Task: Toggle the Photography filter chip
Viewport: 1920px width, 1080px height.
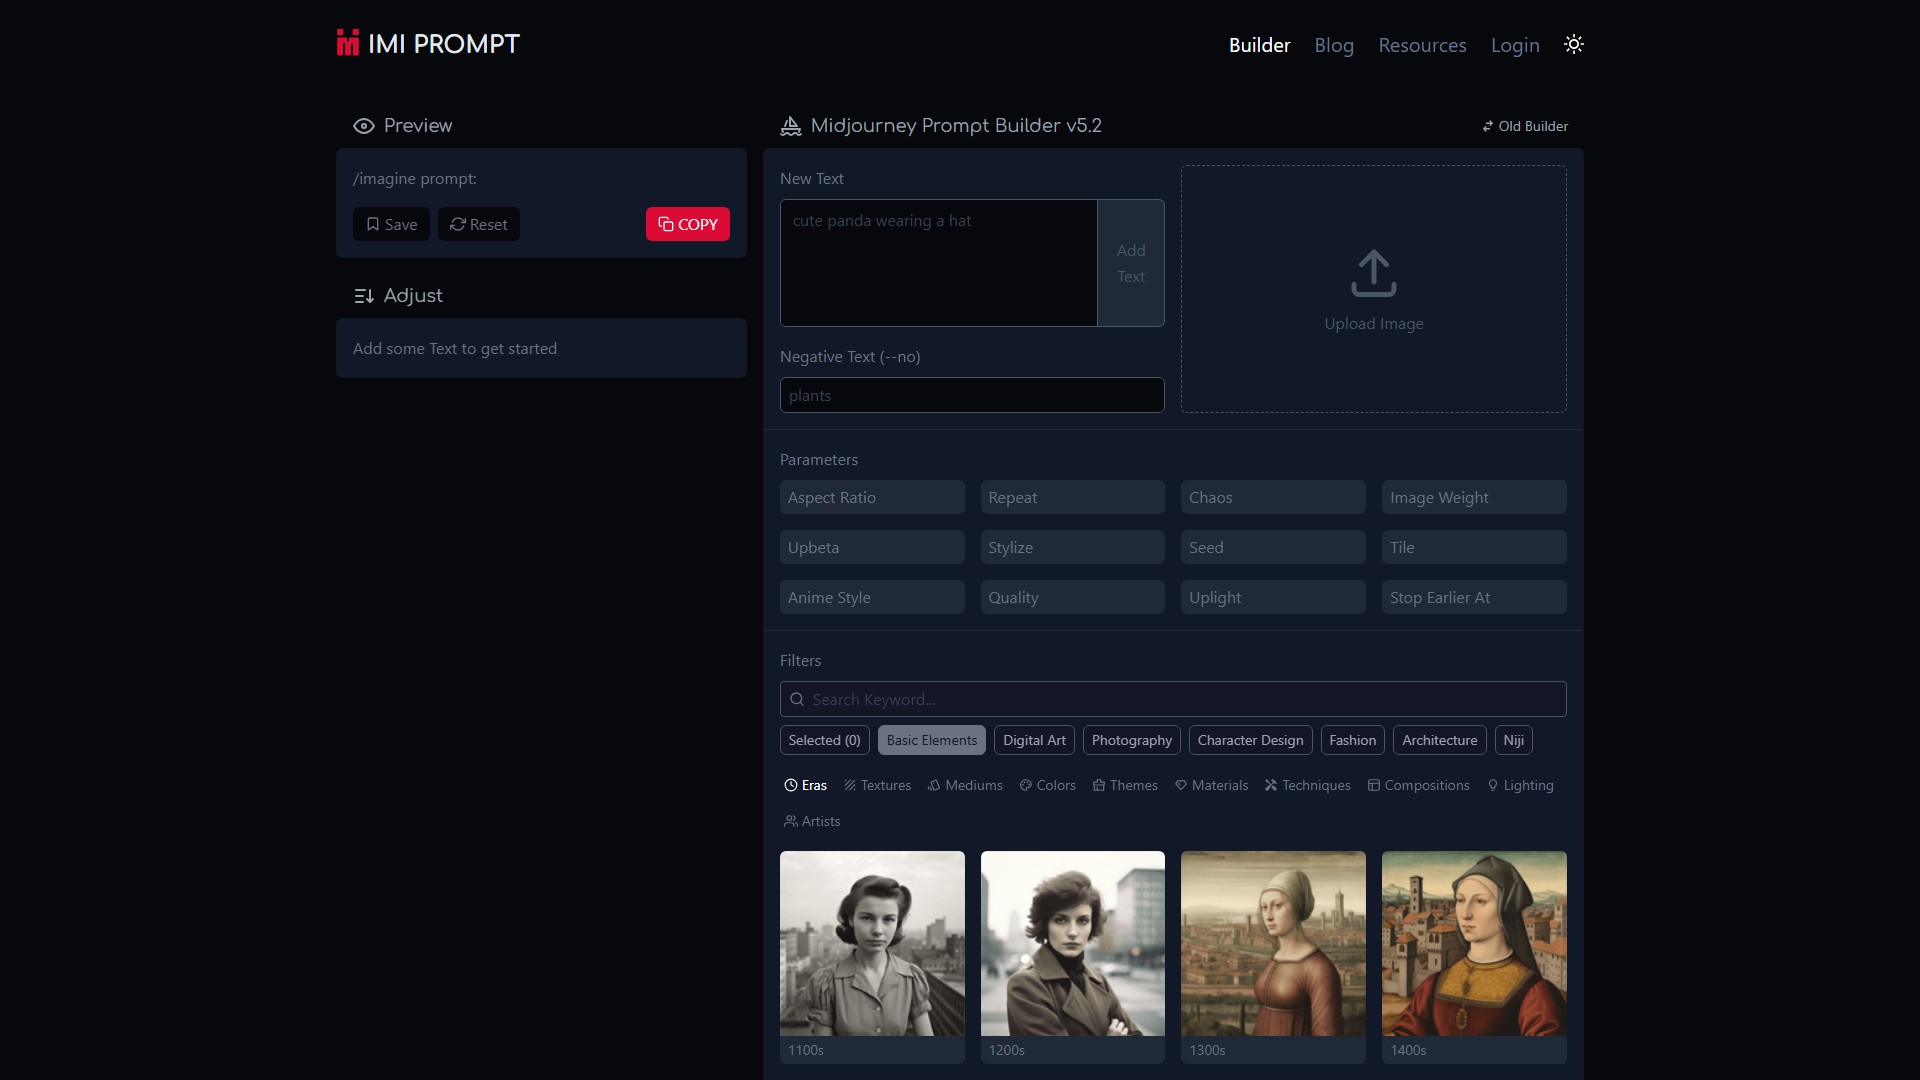Action: [x=1131, y=740]
